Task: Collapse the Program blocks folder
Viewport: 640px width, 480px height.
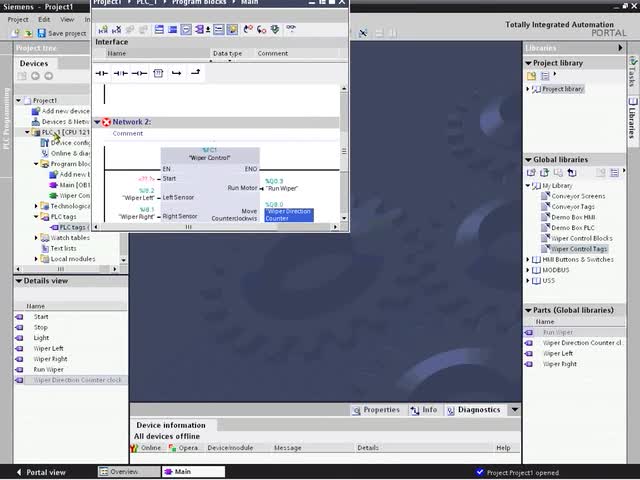Action: [x=36, y=164]
